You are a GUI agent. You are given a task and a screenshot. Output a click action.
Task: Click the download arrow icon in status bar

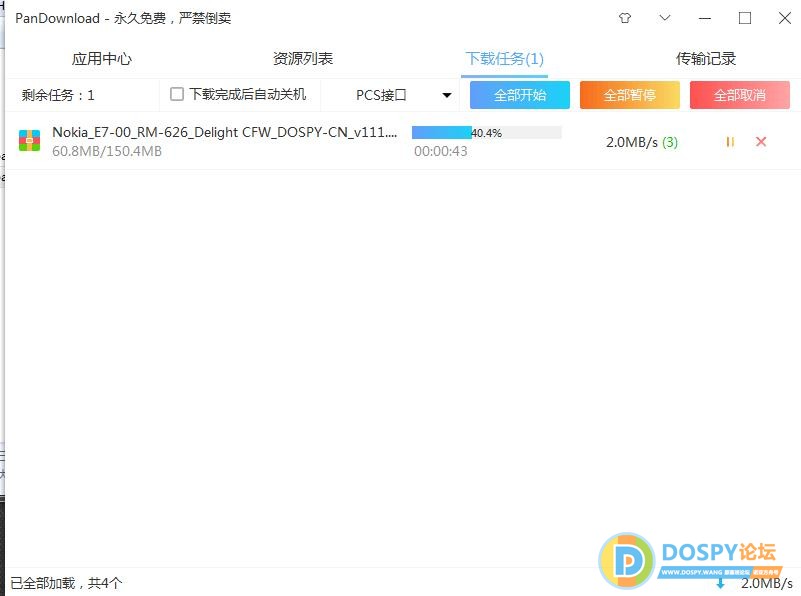pyautogui.click(x=721, y=582)
